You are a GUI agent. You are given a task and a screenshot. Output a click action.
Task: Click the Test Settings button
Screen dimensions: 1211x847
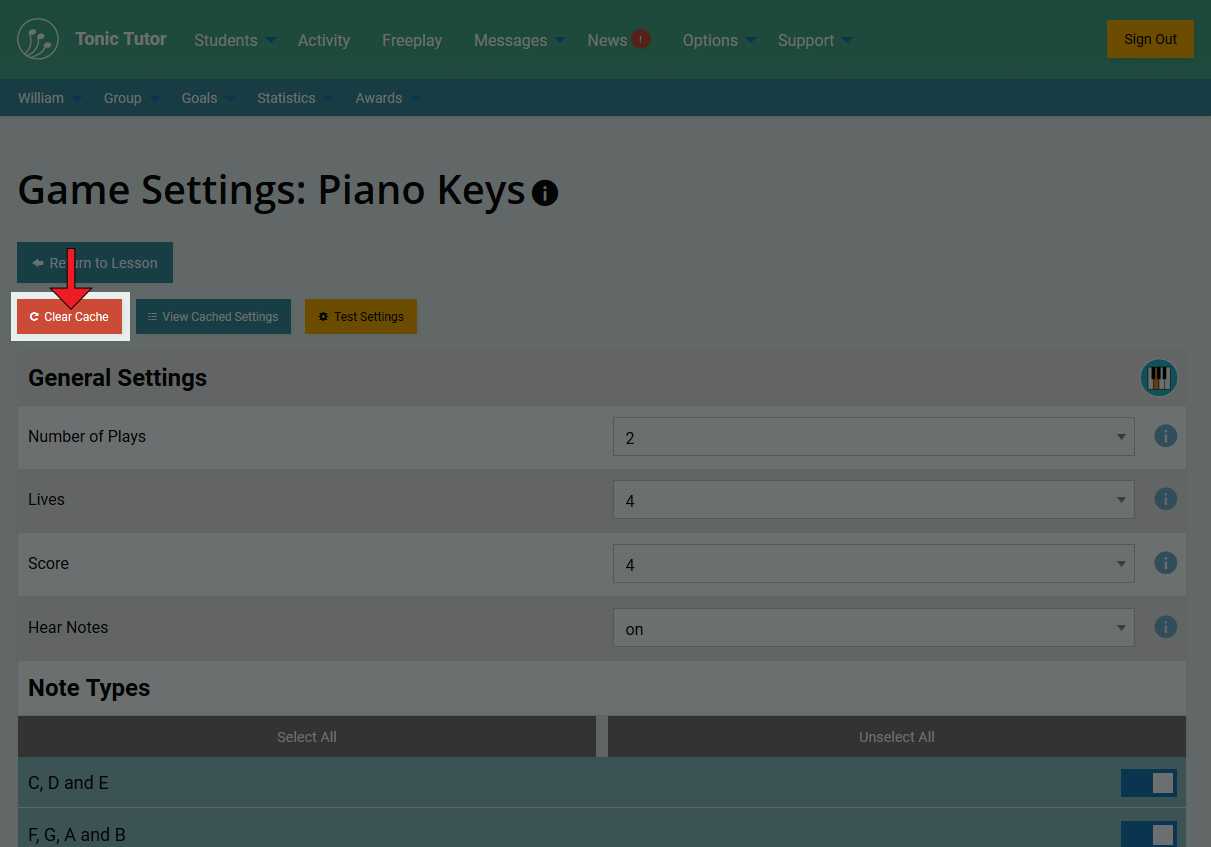coord(361,317)
